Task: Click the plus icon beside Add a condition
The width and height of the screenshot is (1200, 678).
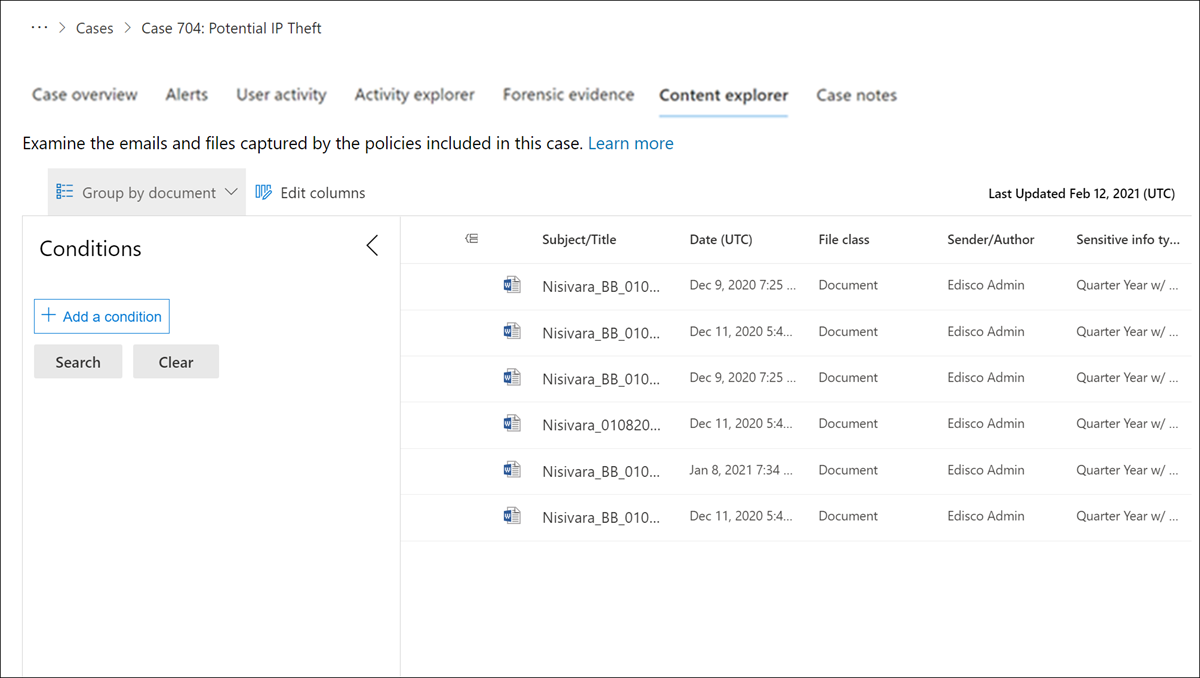Action: pyautogui.click(x=47, y=316)
